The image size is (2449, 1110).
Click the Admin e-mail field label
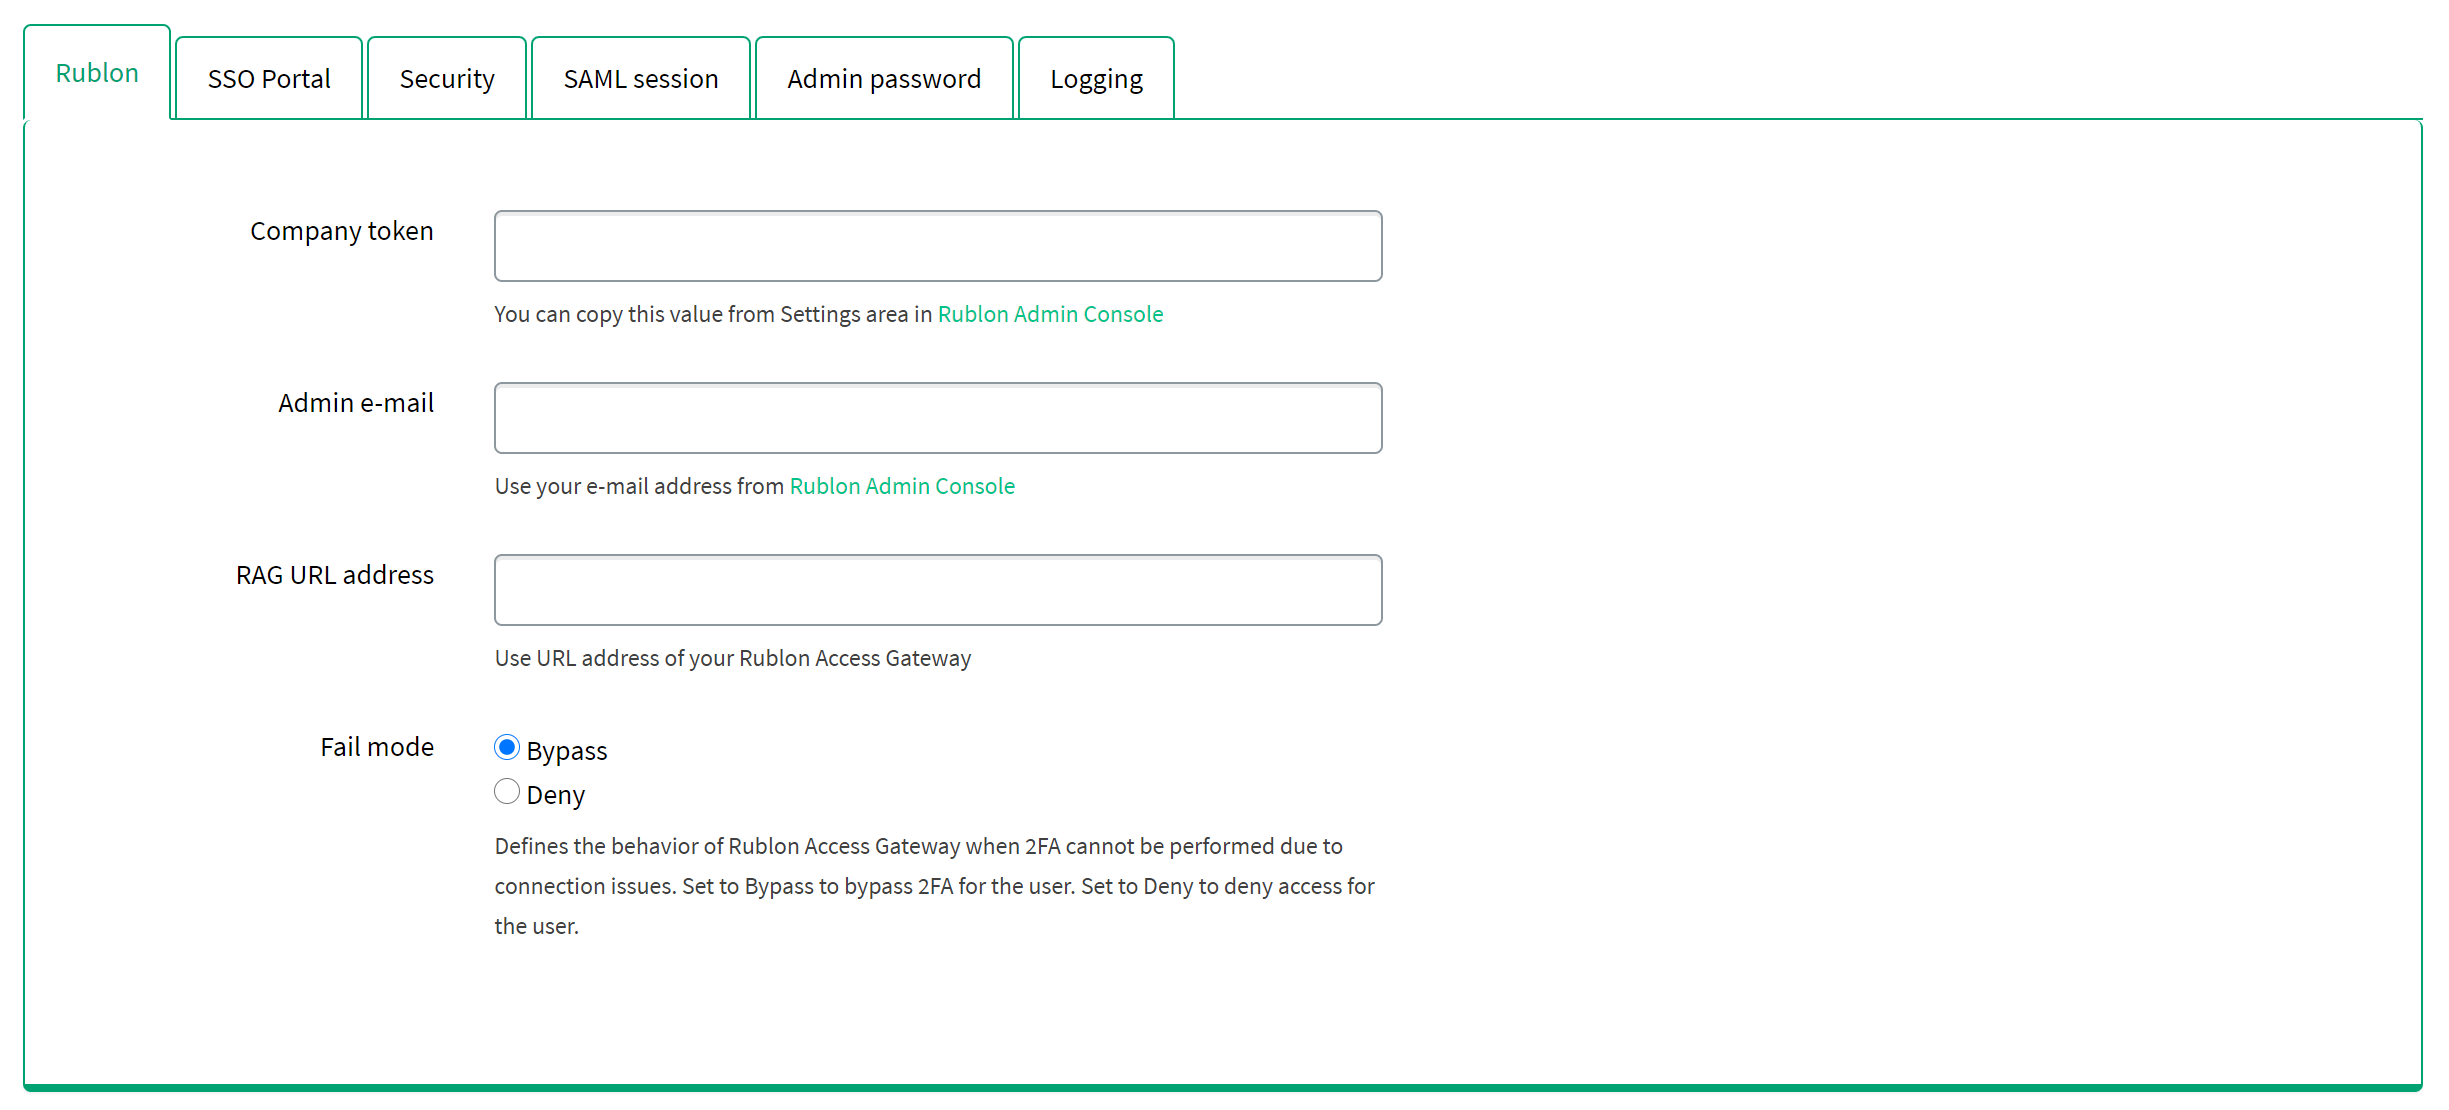coord(355,403)
